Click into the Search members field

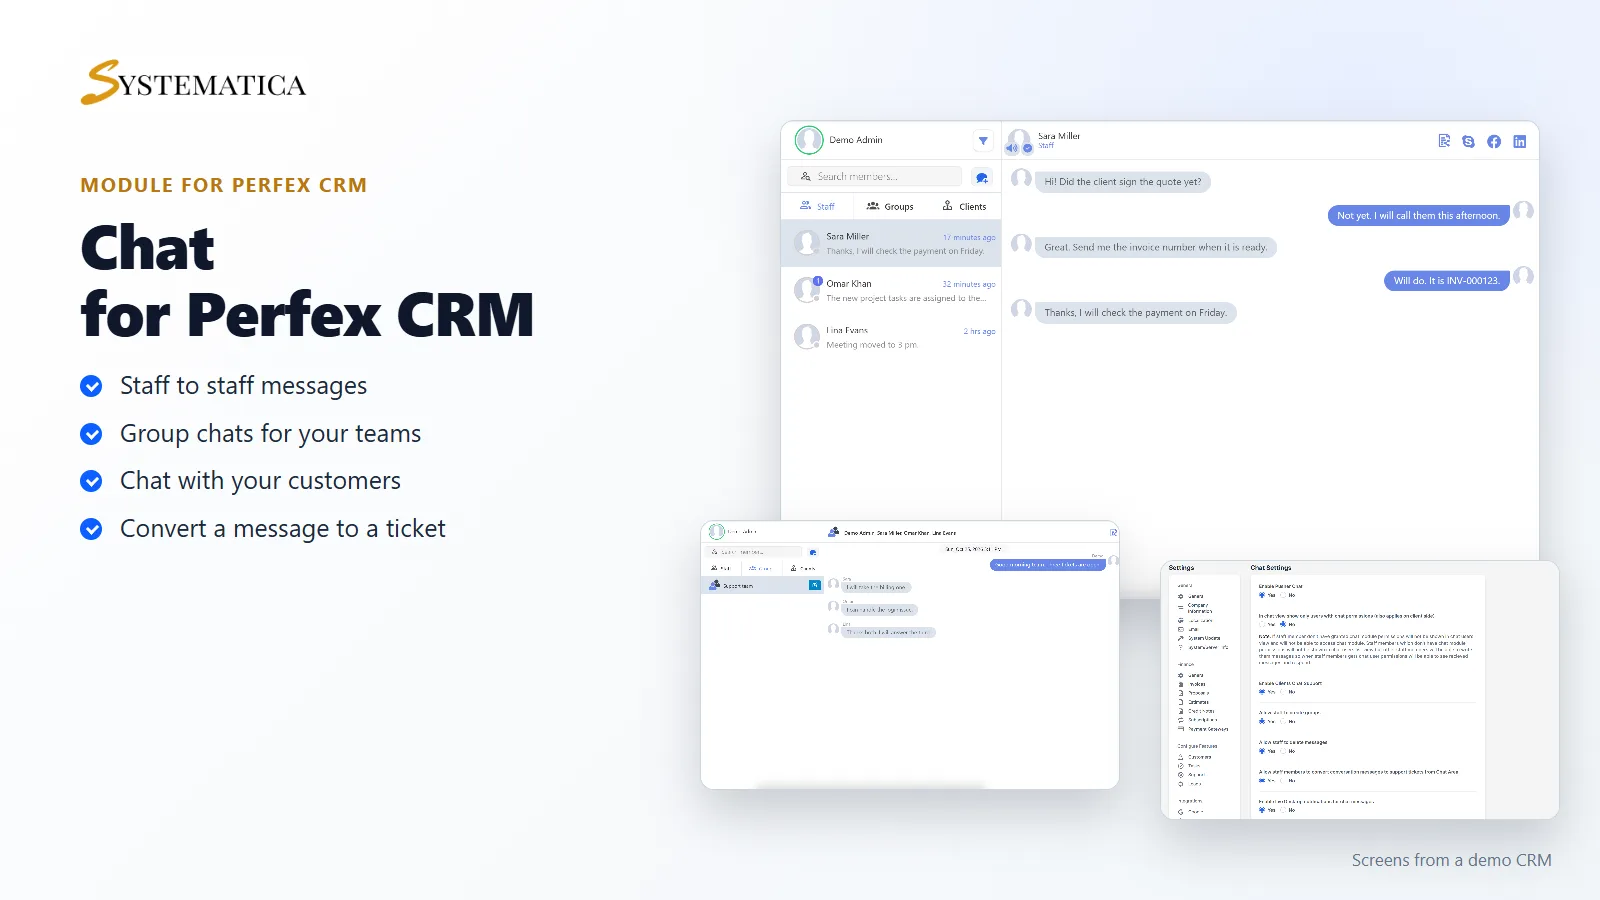875,177
